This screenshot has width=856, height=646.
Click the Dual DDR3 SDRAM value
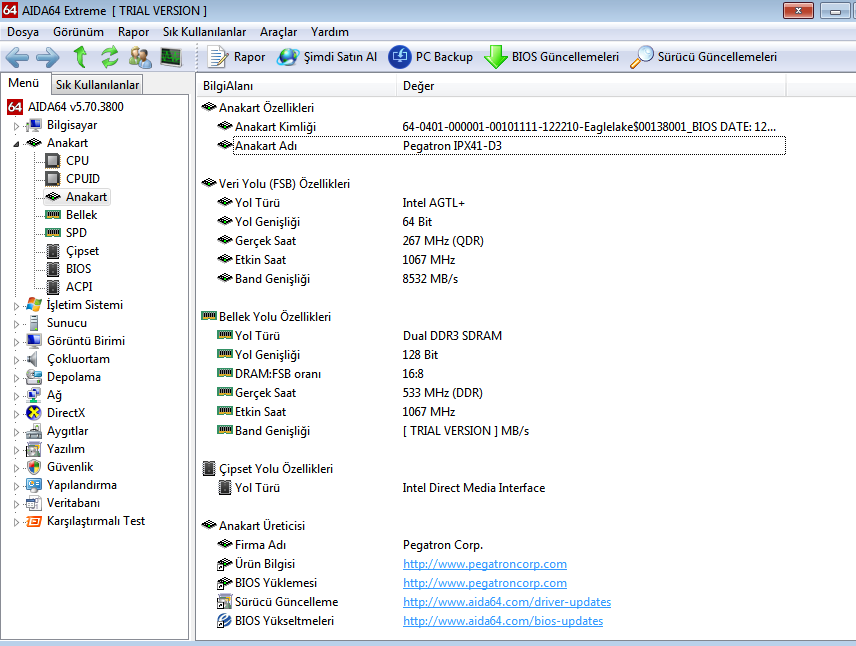(x=453, y=335)
